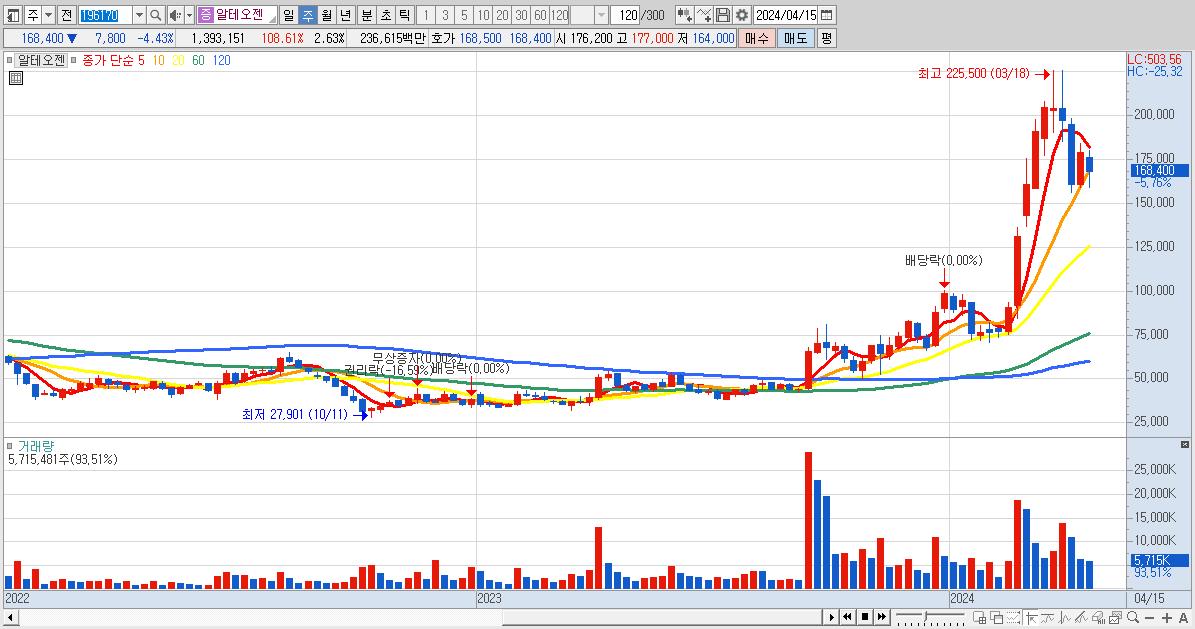Click the MA 60 green period label
Image resolution: width=1195 pixels, height=629 pixels.
[198, 60]
